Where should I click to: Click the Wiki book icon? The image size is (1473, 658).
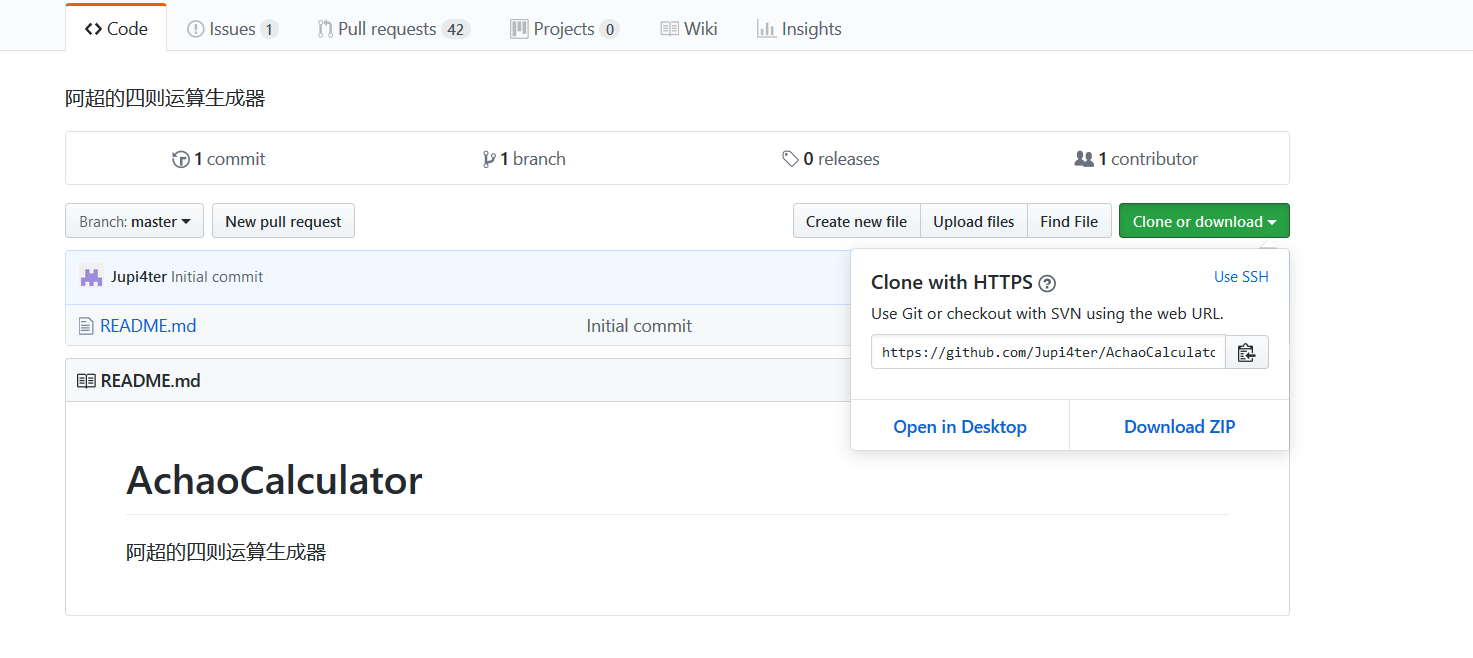pyautogui.click(x=670, y=29)
